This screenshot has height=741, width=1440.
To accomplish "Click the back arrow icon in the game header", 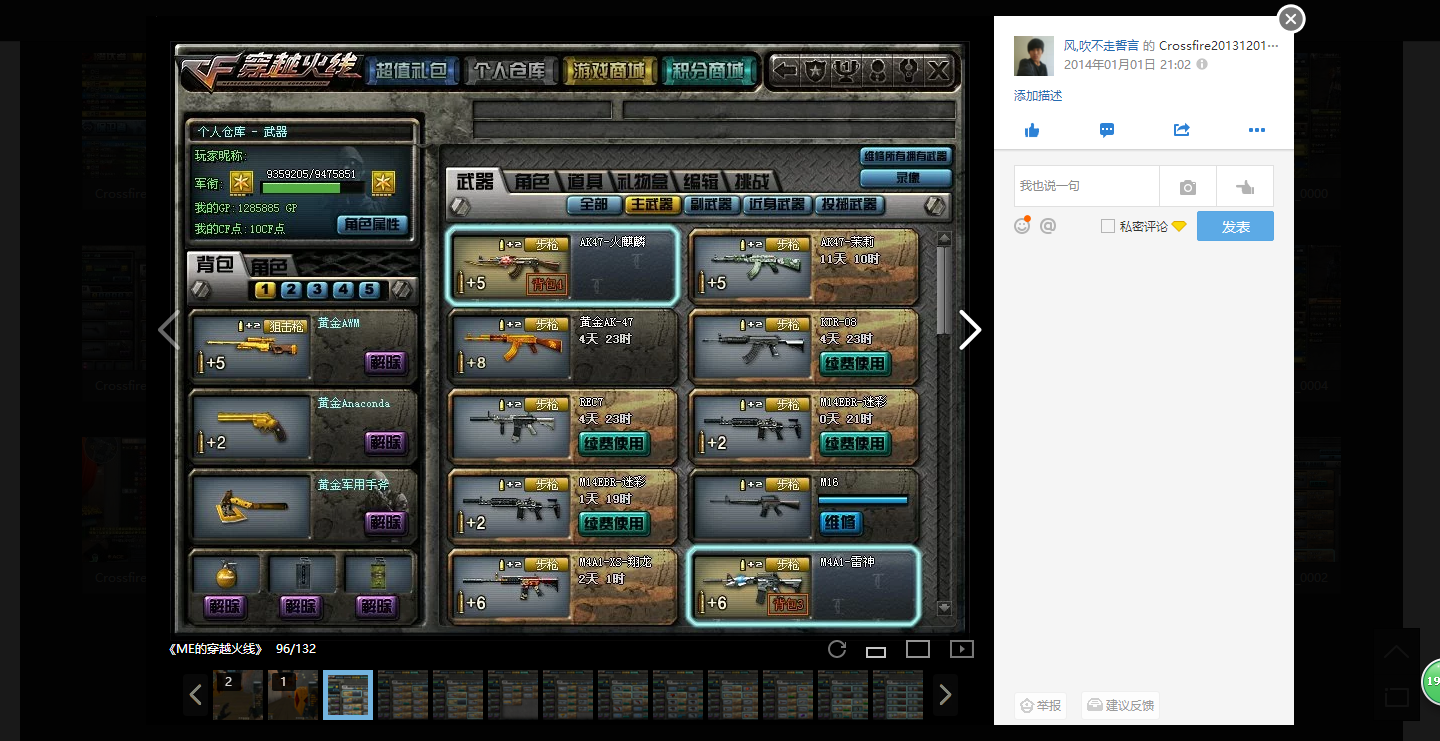I will point(786,71).
